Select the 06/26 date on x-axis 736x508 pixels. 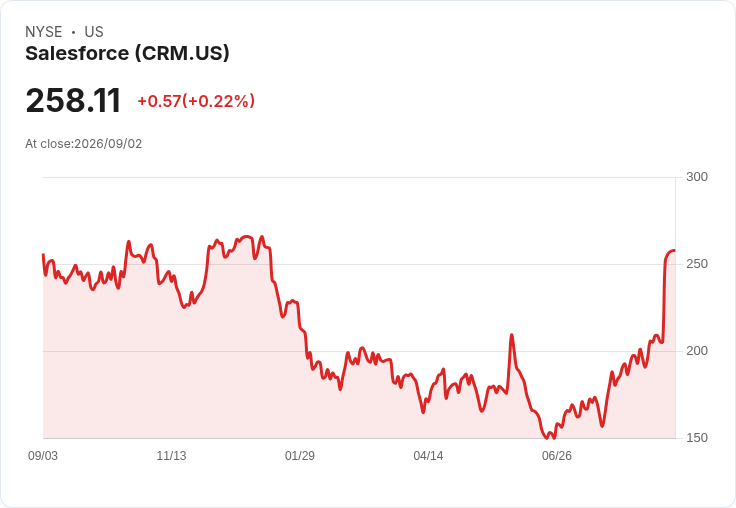[x=557, y=455]
